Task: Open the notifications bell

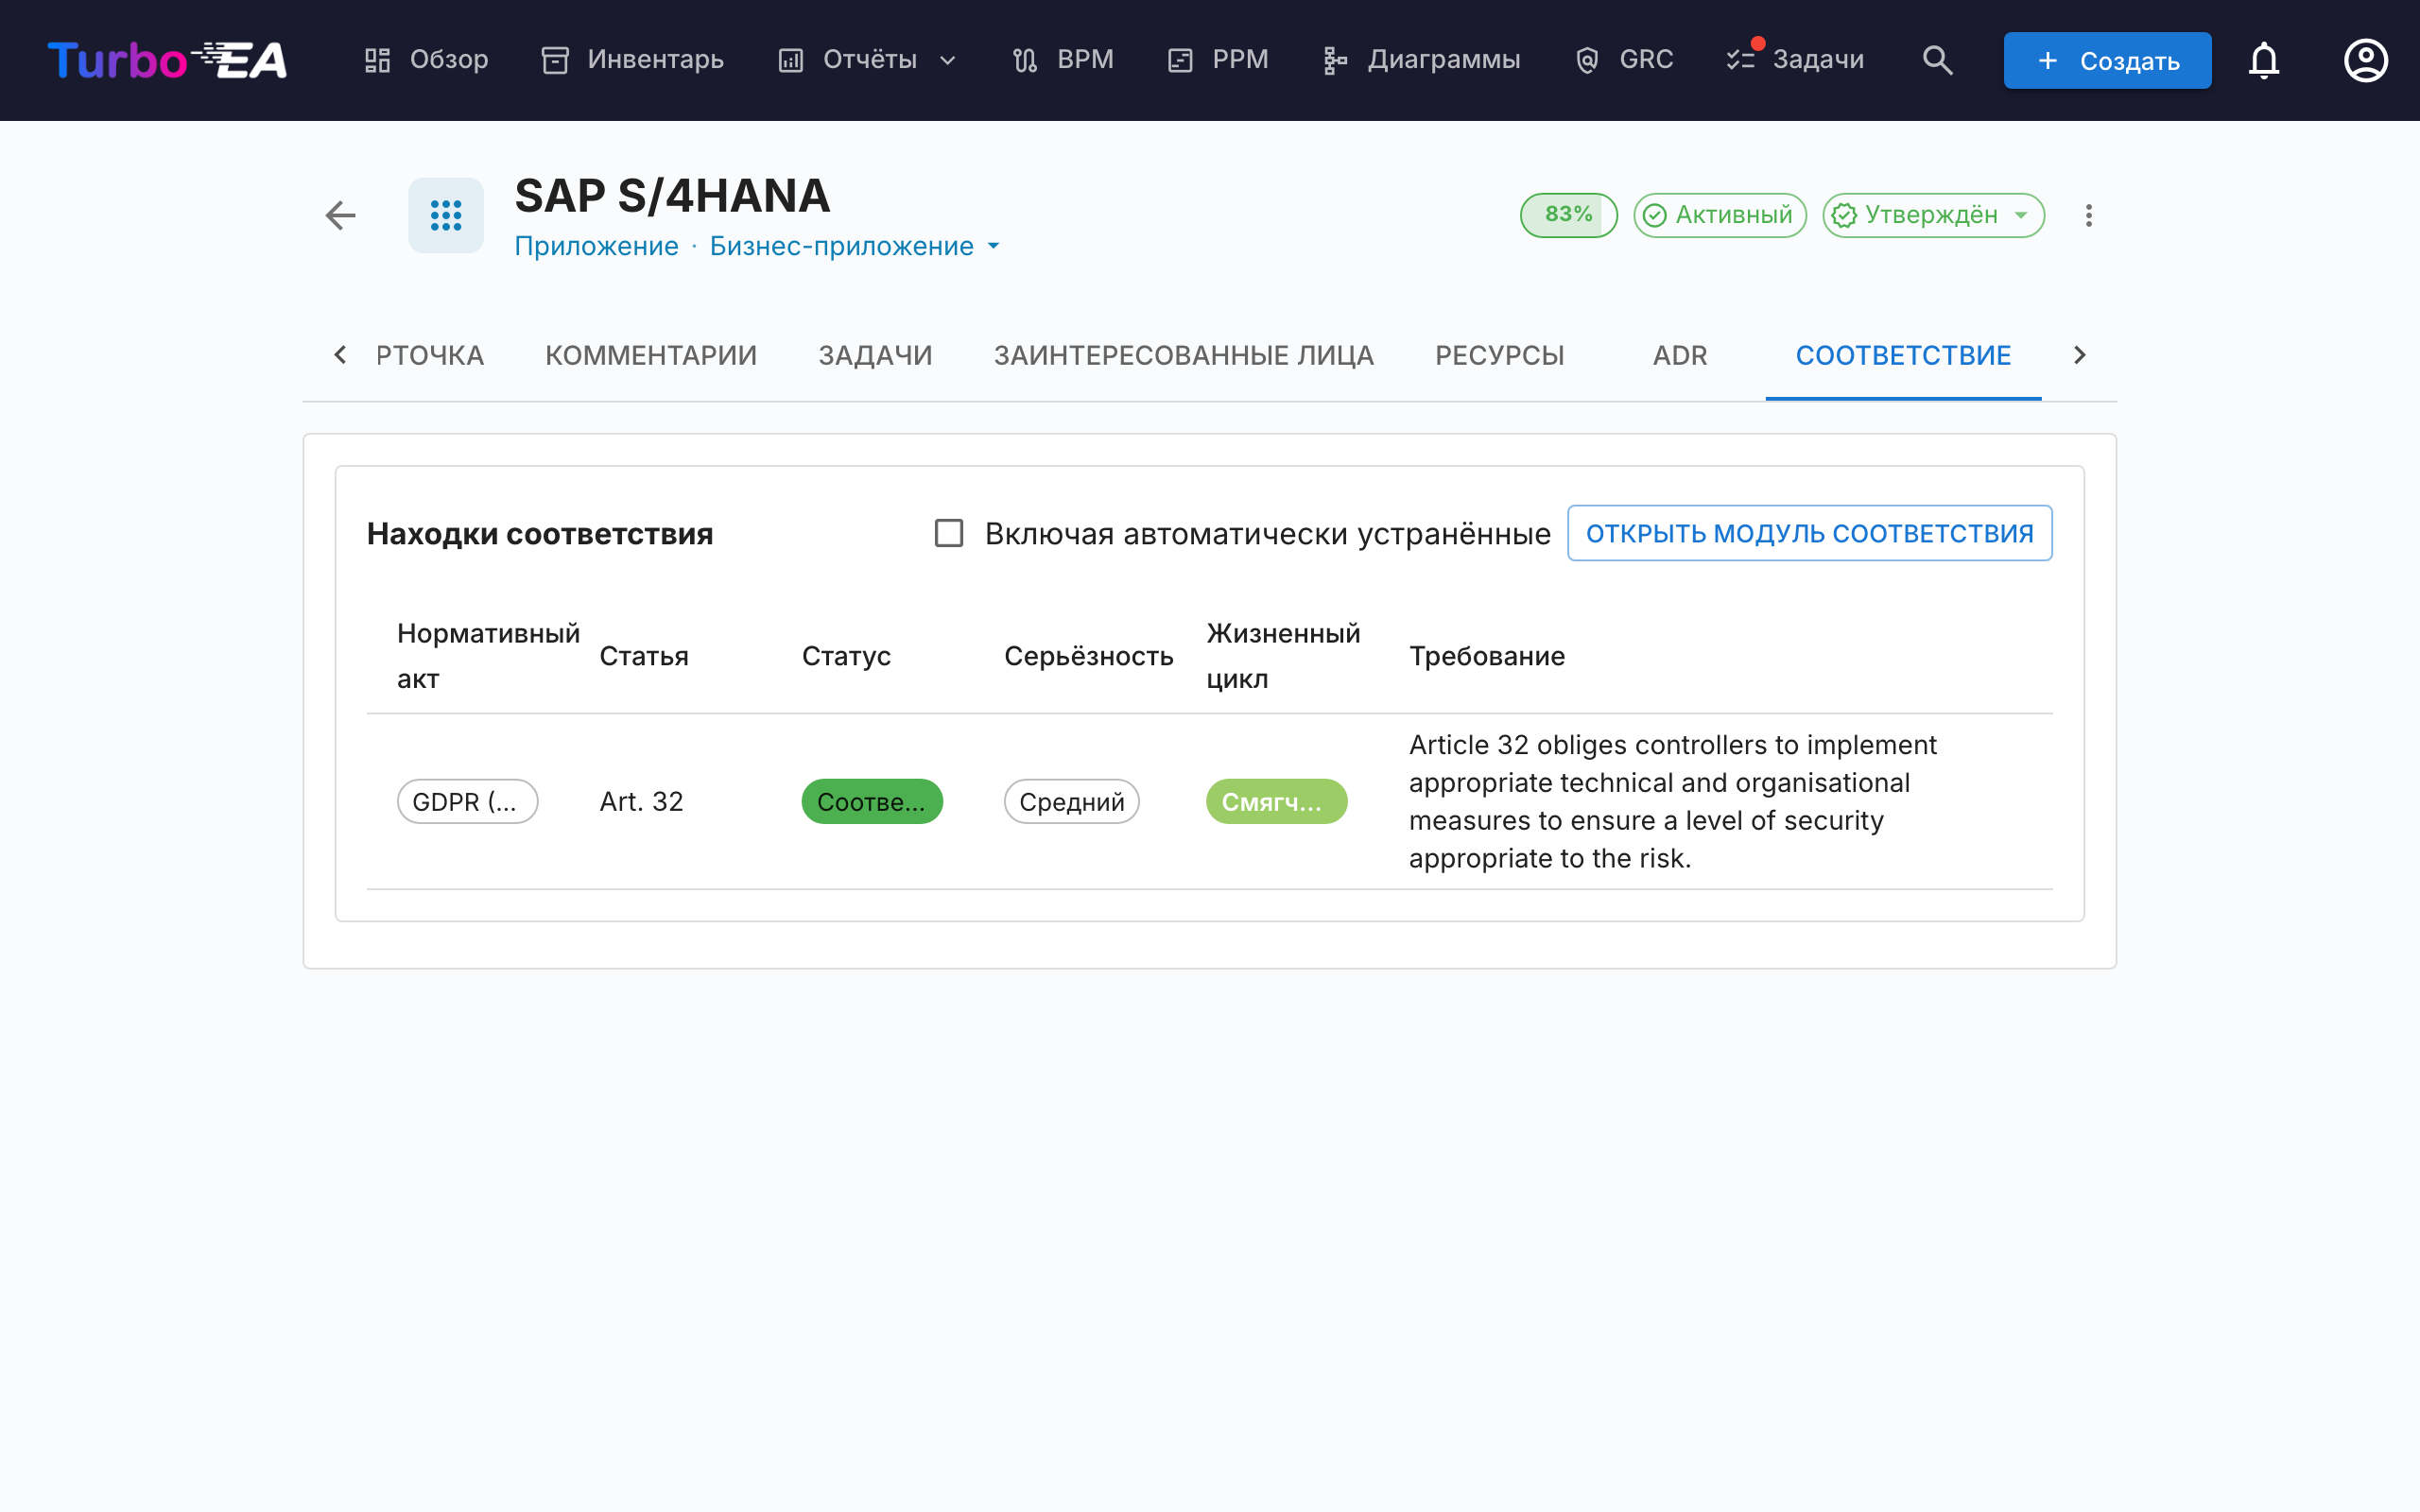Action: (2264, 60)
